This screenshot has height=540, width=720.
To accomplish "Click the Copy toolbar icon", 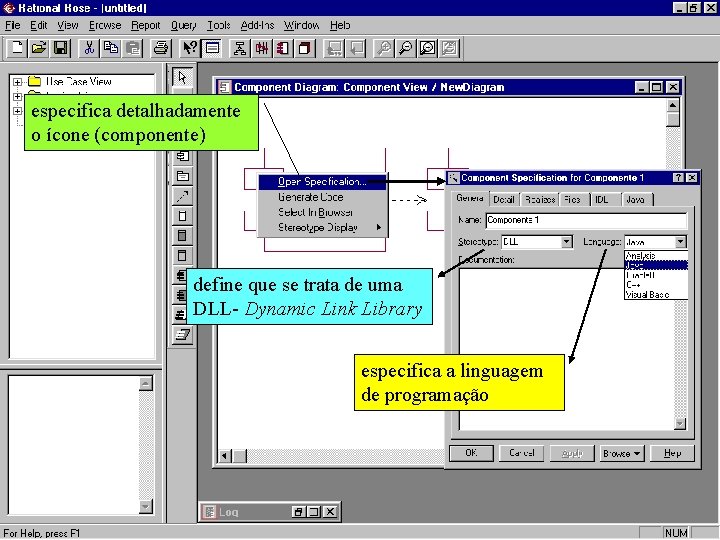I will coord(111,48).
